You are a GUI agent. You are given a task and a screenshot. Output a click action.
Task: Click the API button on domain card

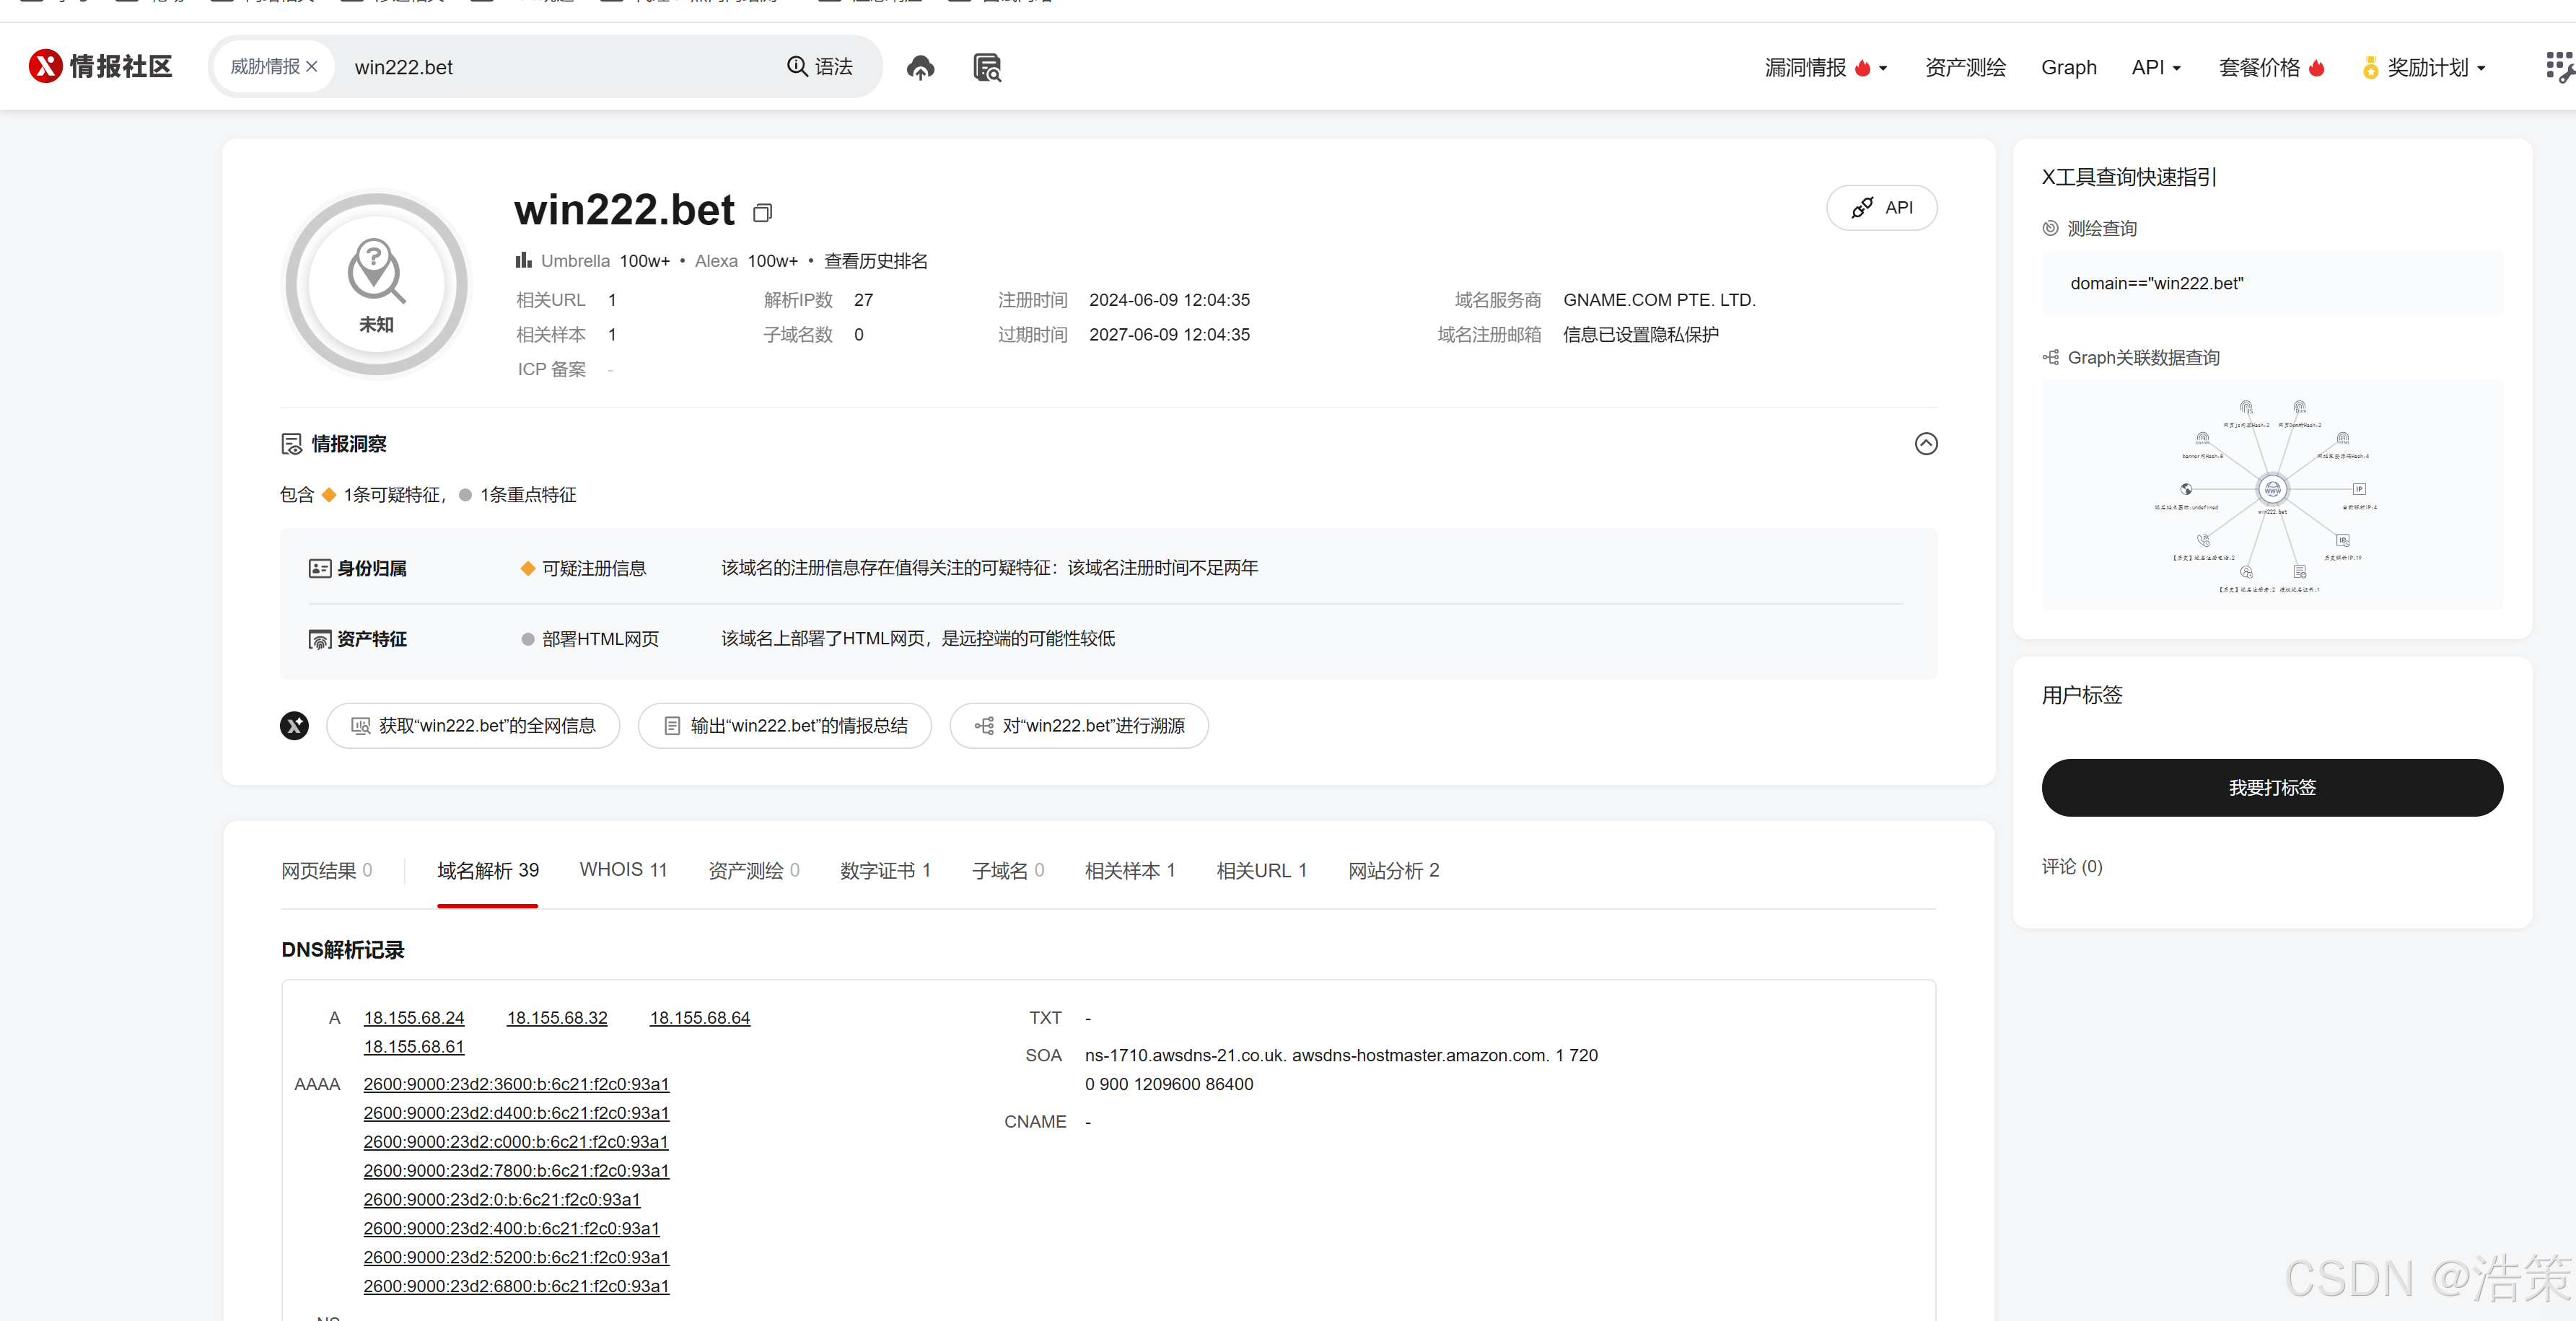1881,208
